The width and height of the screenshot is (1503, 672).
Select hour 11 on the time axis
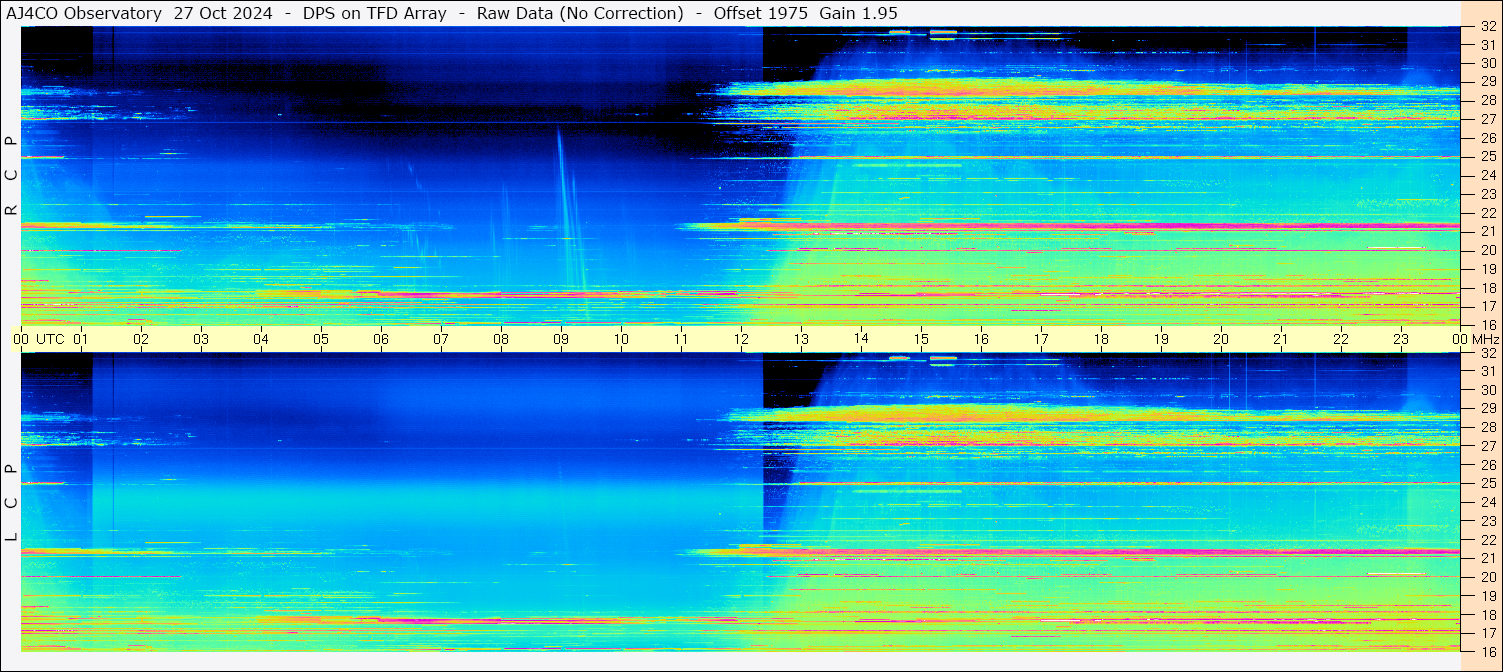pyautogui.click(x=681, y=339)
